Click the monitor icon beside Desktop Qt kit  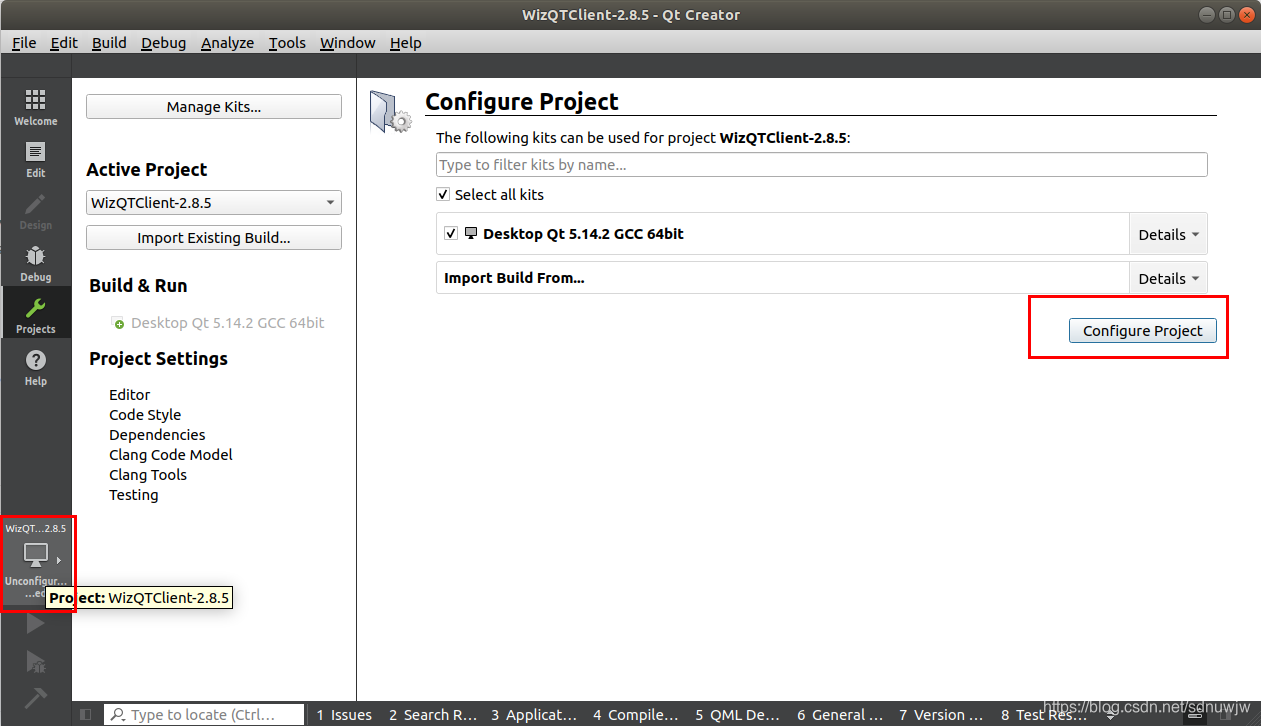pos(471,233)
